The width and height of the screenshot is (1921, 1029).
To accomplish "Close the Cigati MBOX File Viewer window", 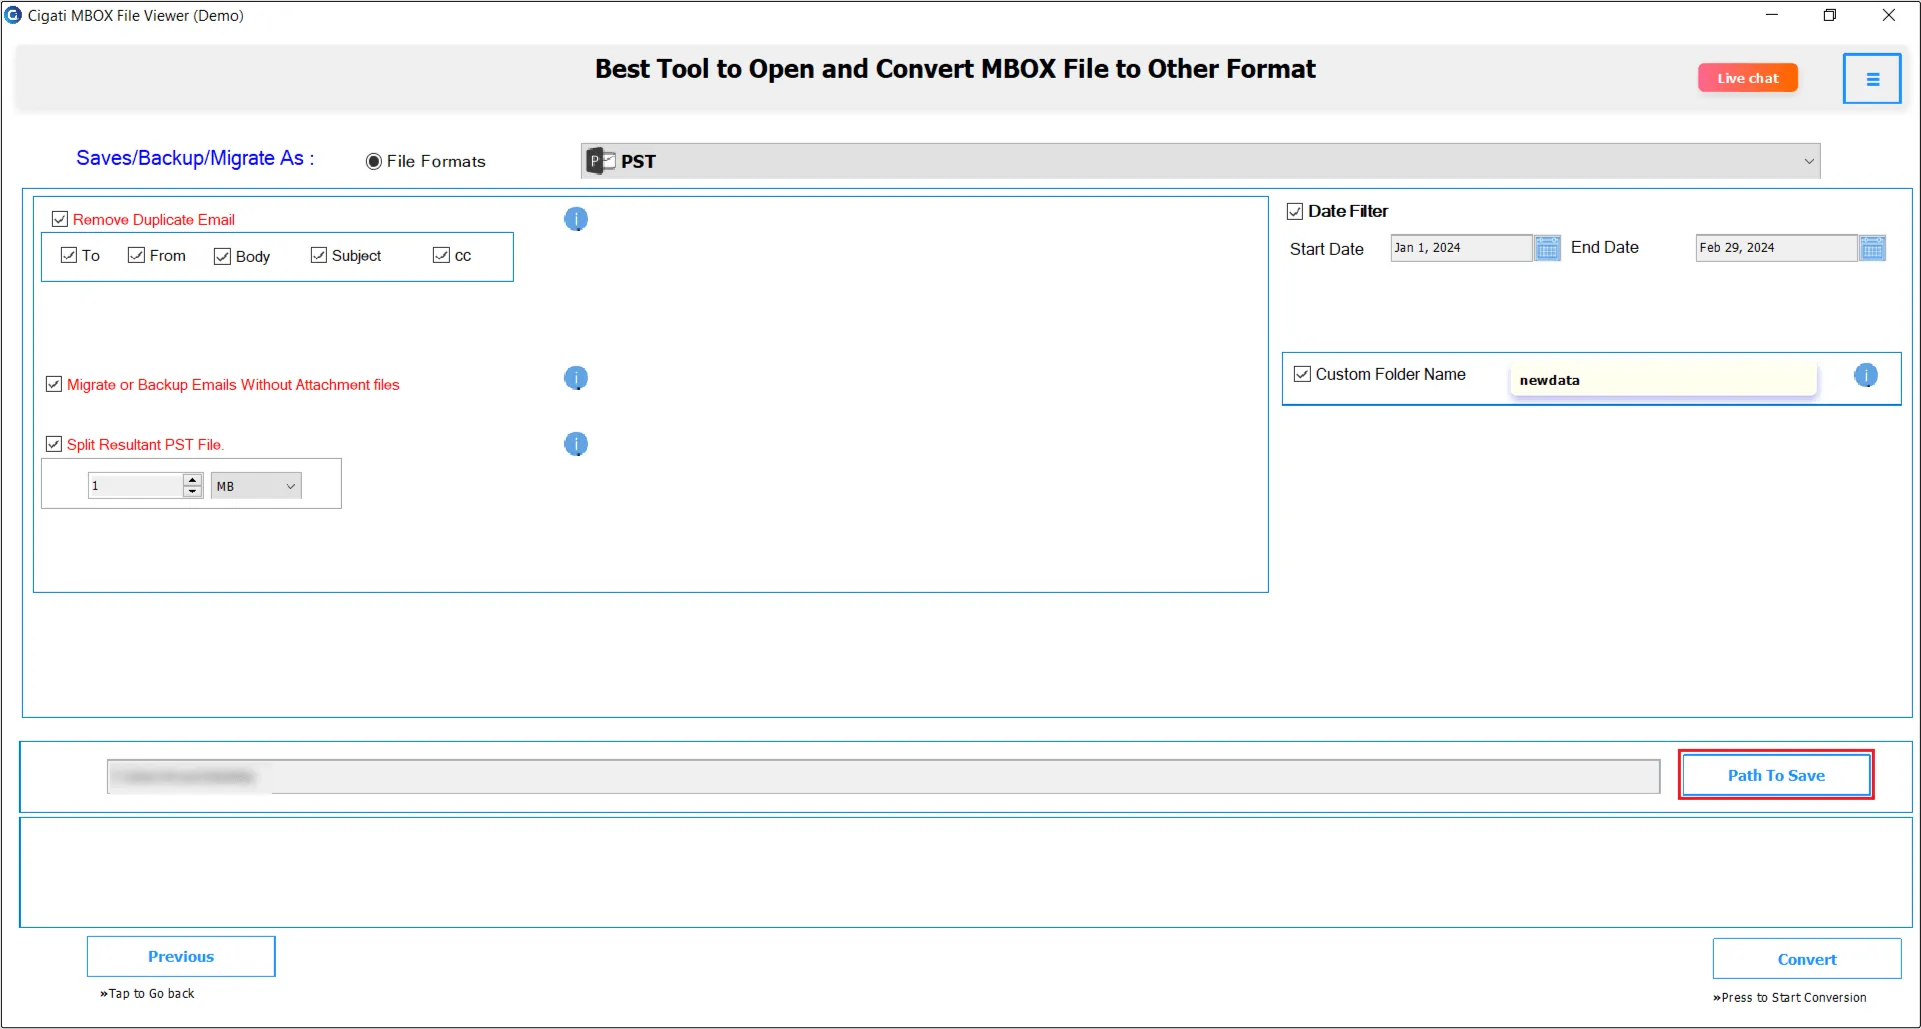I will [x=1889, y=15].
